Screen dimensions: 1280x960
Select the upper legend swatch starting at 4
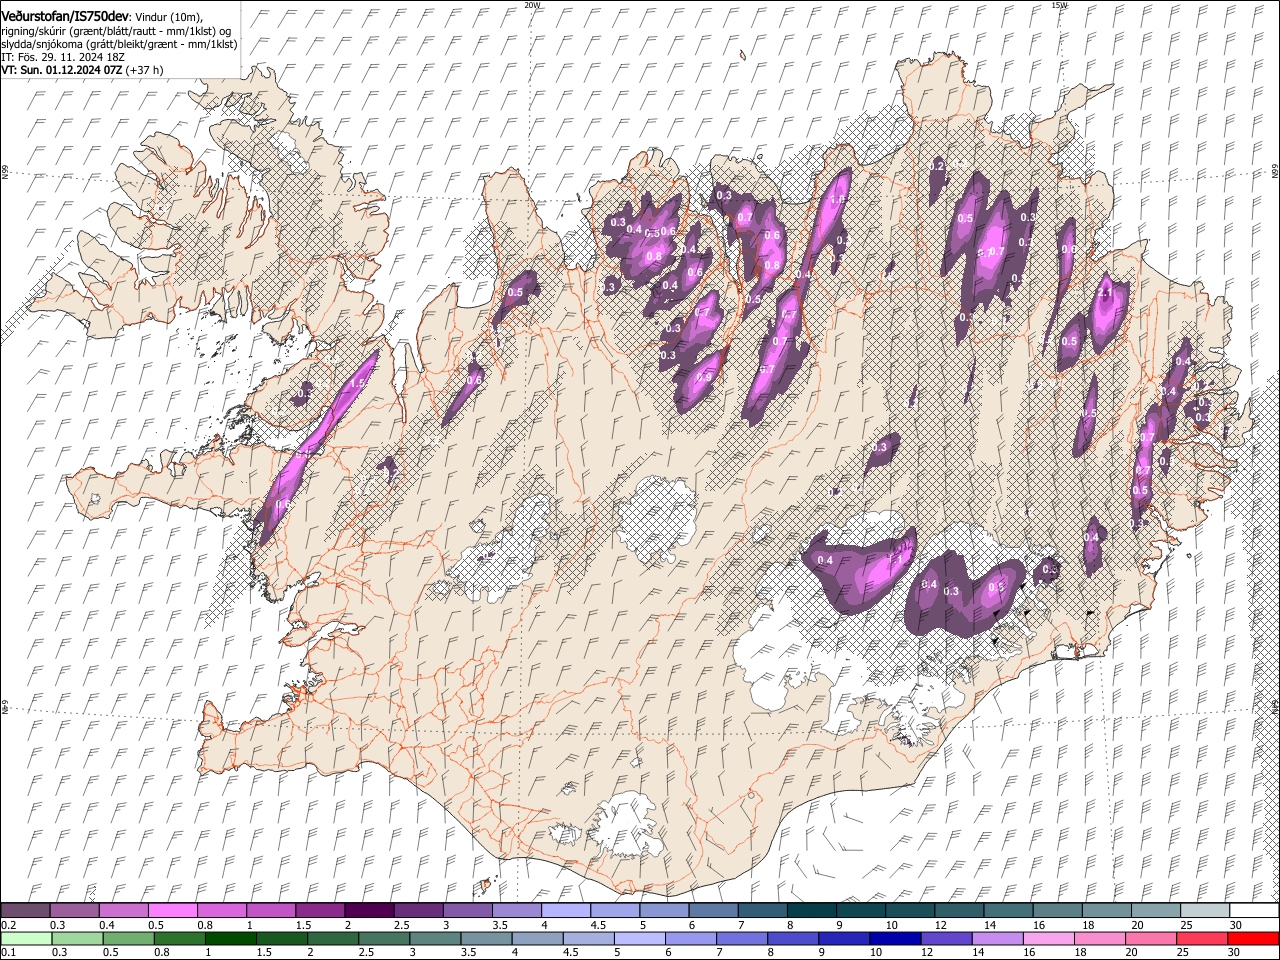pyautogui.click(x=565, y=910)
